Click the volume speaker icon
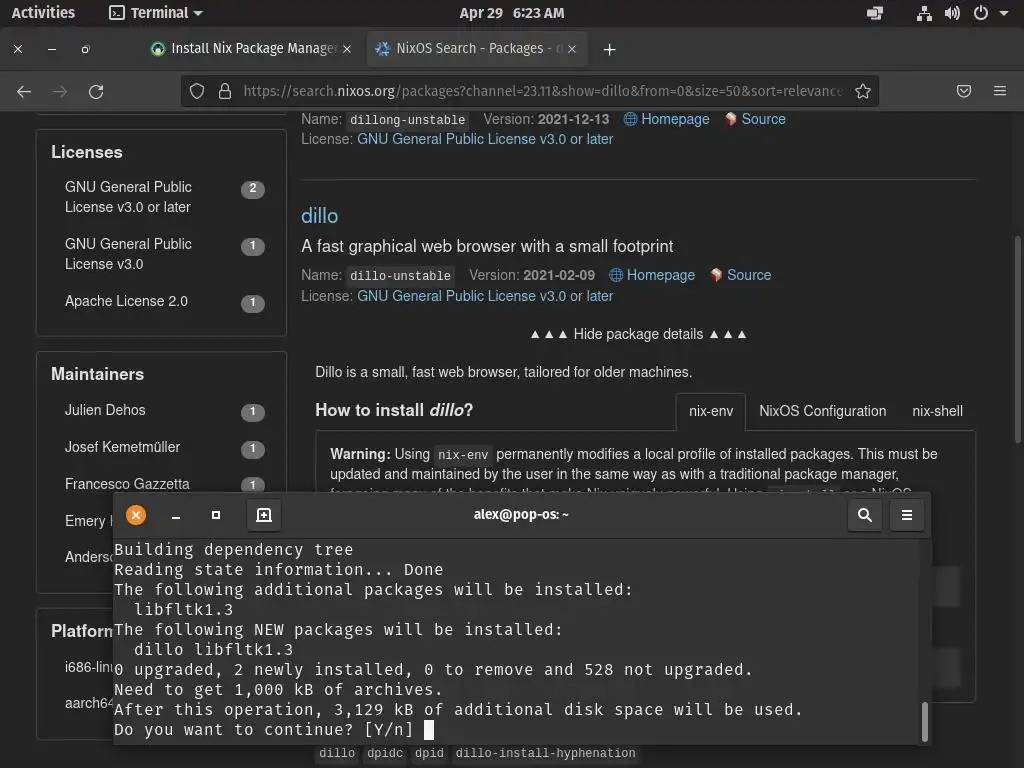This screenshot has width=1024, height=768. [x=952, y=13]
